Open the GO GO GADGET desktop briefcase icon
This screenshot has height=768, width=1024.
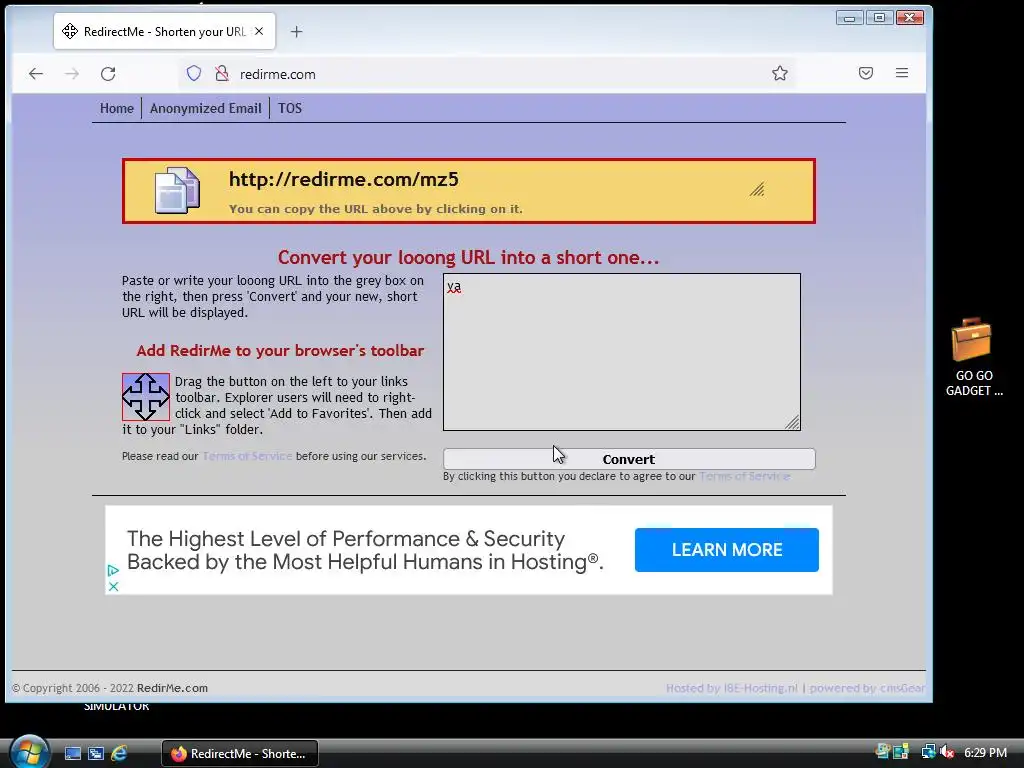[x=973, y=357]
